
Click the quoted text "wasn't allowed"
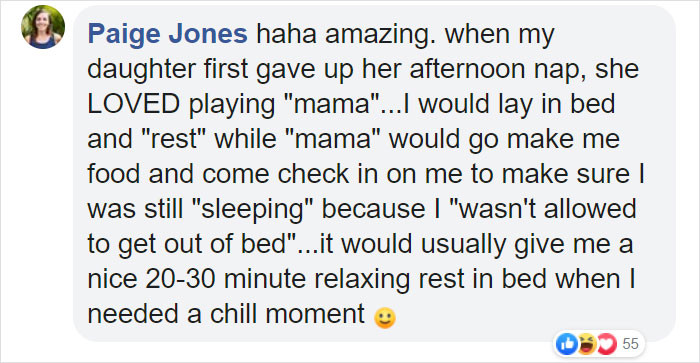pos(543,209)
